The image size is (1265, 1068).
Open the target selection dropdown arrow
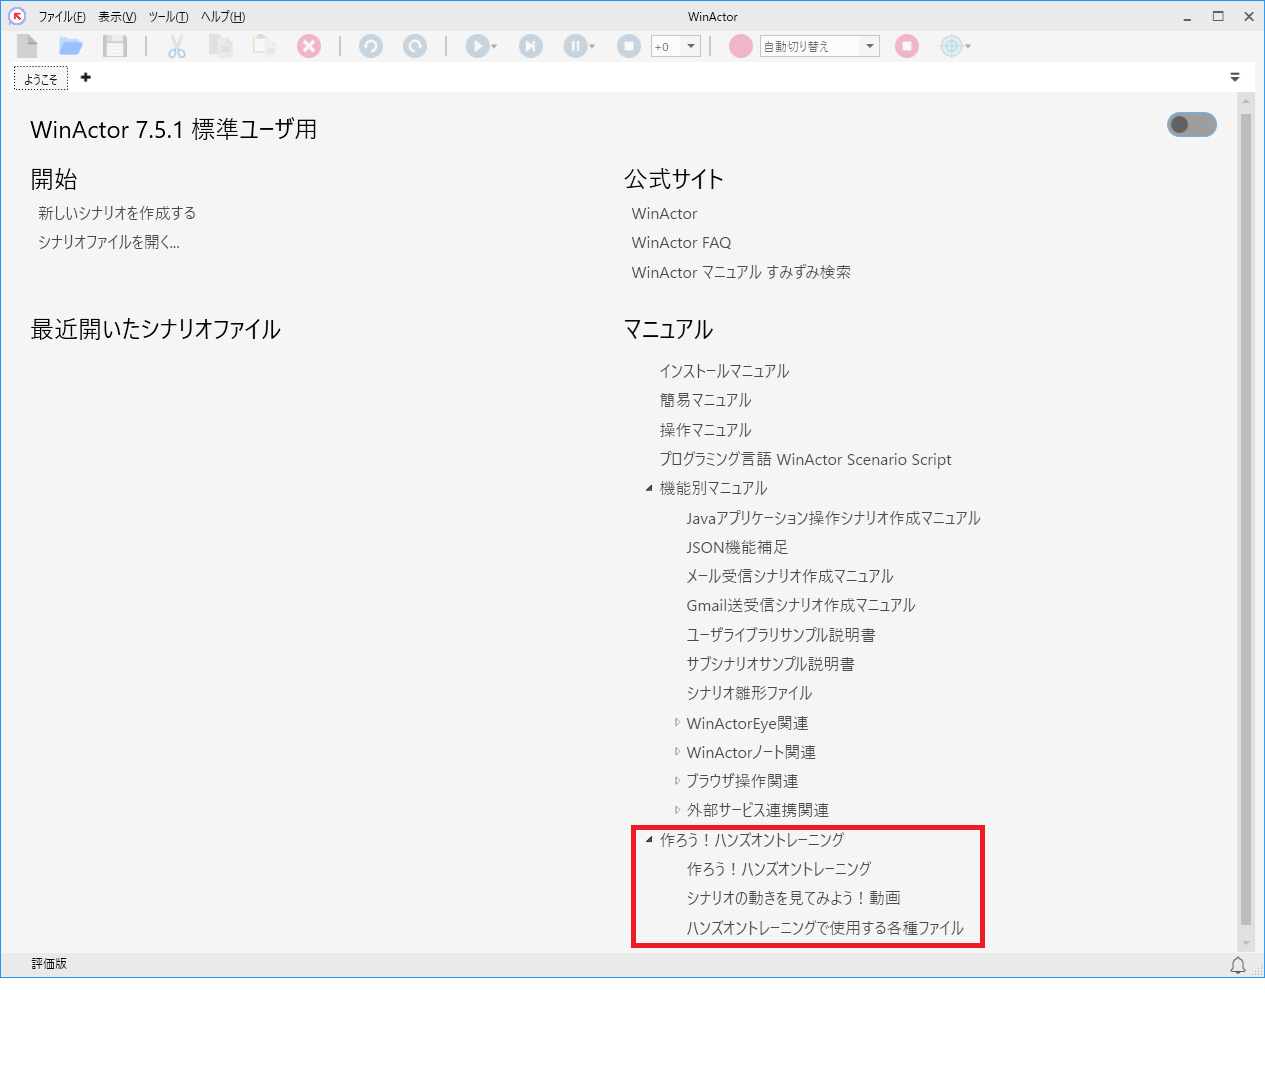968,47
